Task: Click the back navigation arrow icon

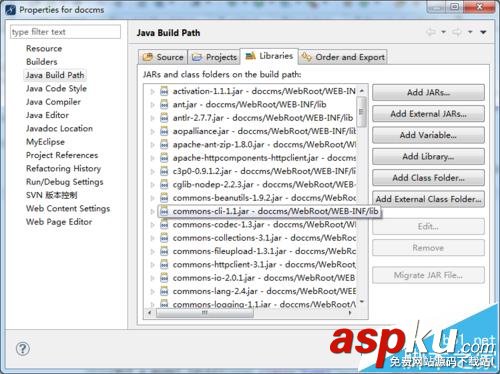Action: tap(432, 32)
